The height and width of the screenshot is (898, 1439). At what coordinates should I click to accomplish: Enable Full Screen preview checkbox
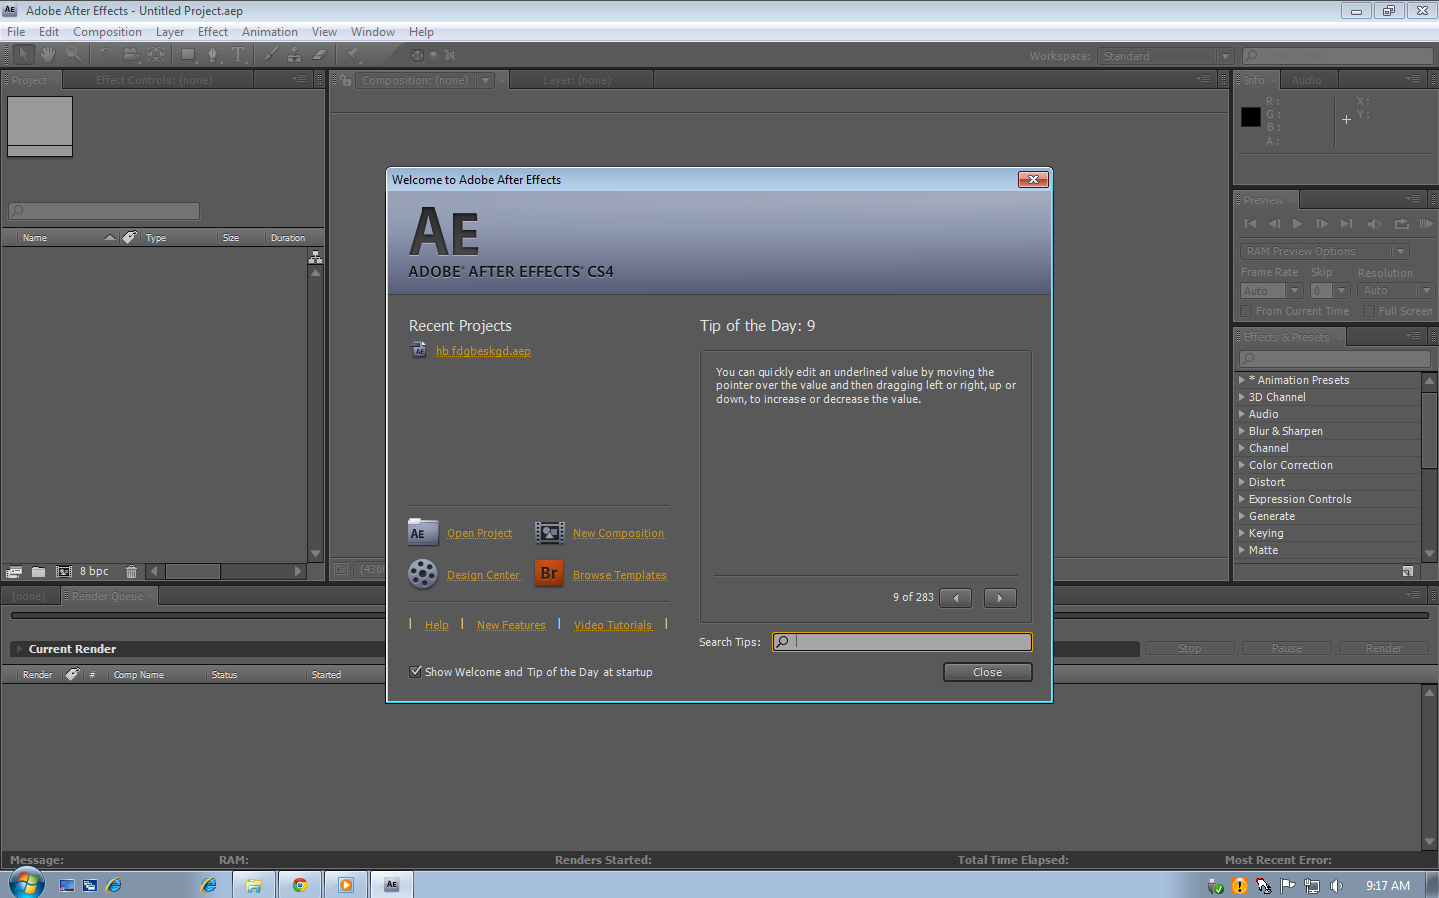pos(1369,311)
